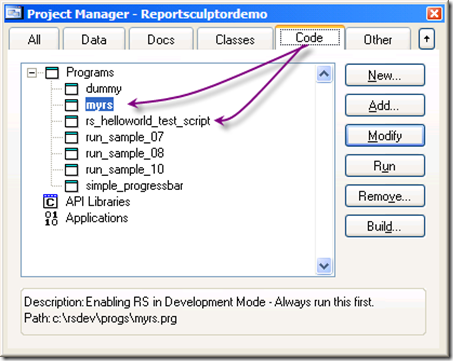Click the myrs program file icon
This screenshot has width=453, height=361.
click(71, 105)
